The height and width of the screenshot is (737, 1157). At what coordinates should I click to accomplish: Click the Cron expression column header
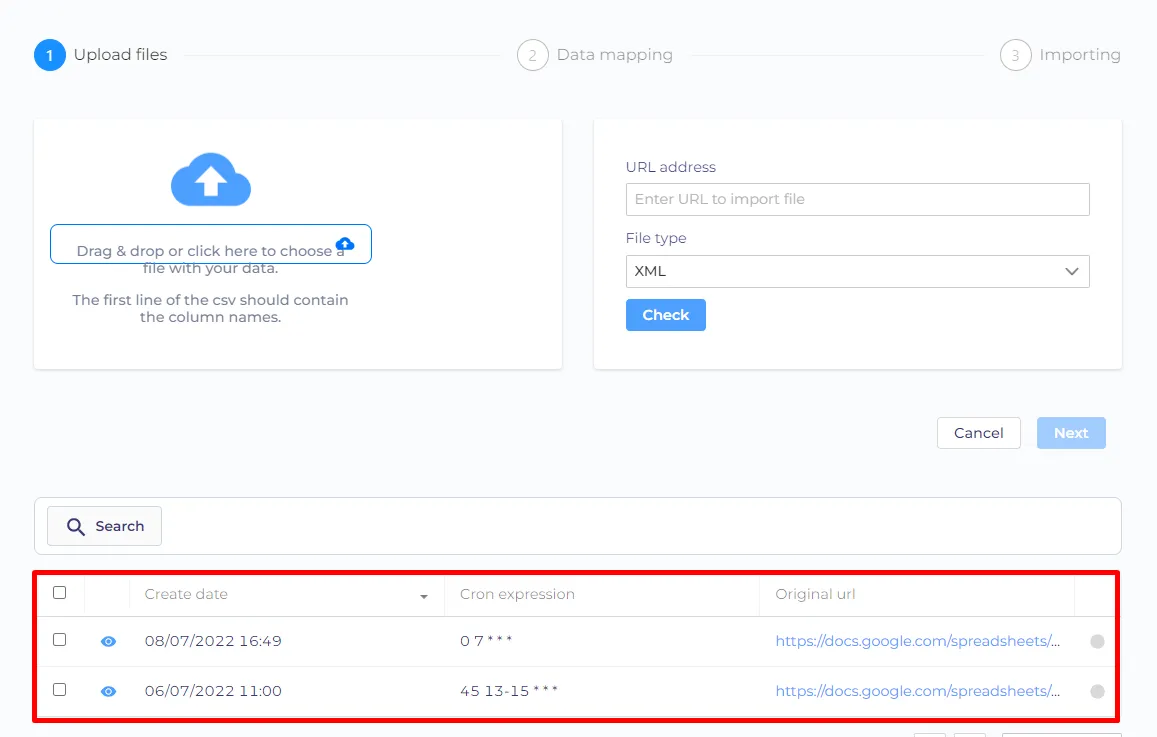tap(517, 594)
